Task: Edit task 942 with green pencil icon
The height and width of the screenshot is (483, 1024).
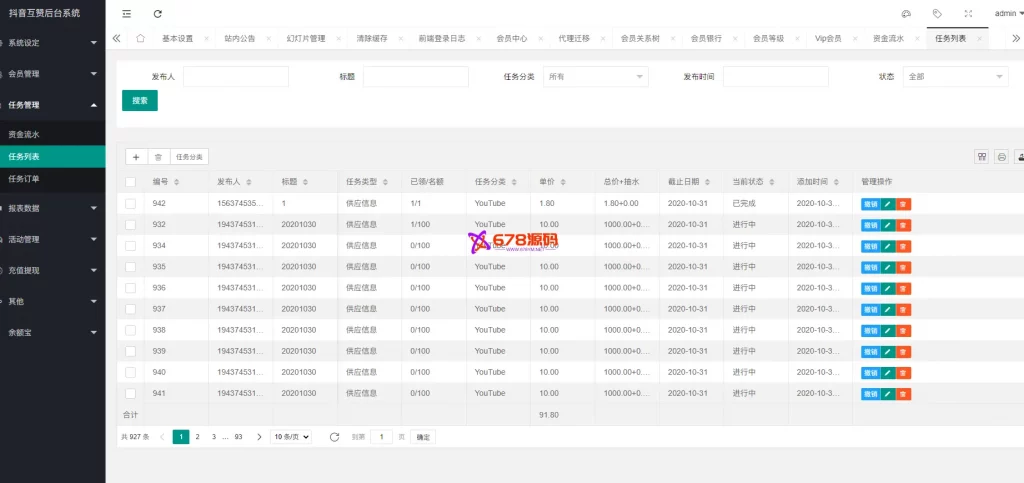Action: pyautogui.click(x=888, y=204)
